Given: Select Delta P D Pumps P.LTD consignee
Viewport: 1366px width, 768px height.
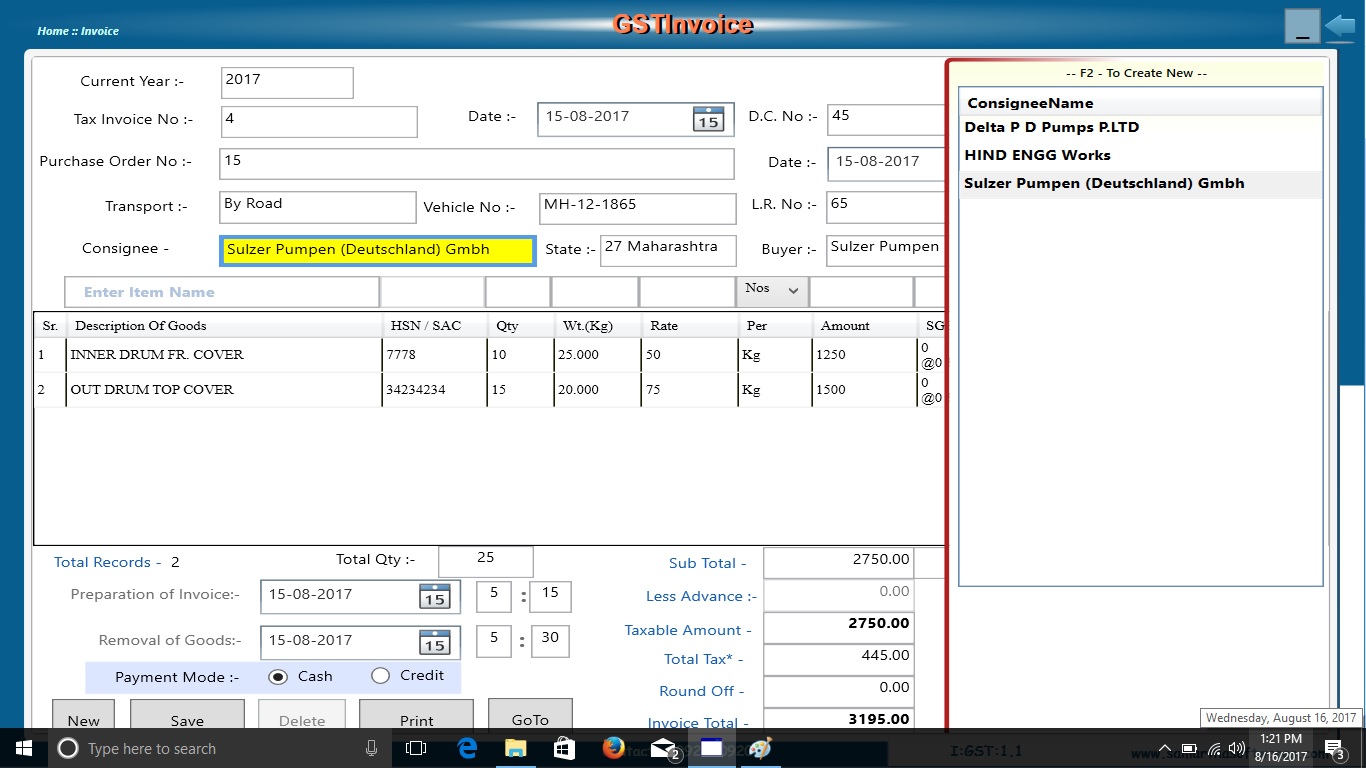Looking at the screenshot, I should coord(1140,128).
